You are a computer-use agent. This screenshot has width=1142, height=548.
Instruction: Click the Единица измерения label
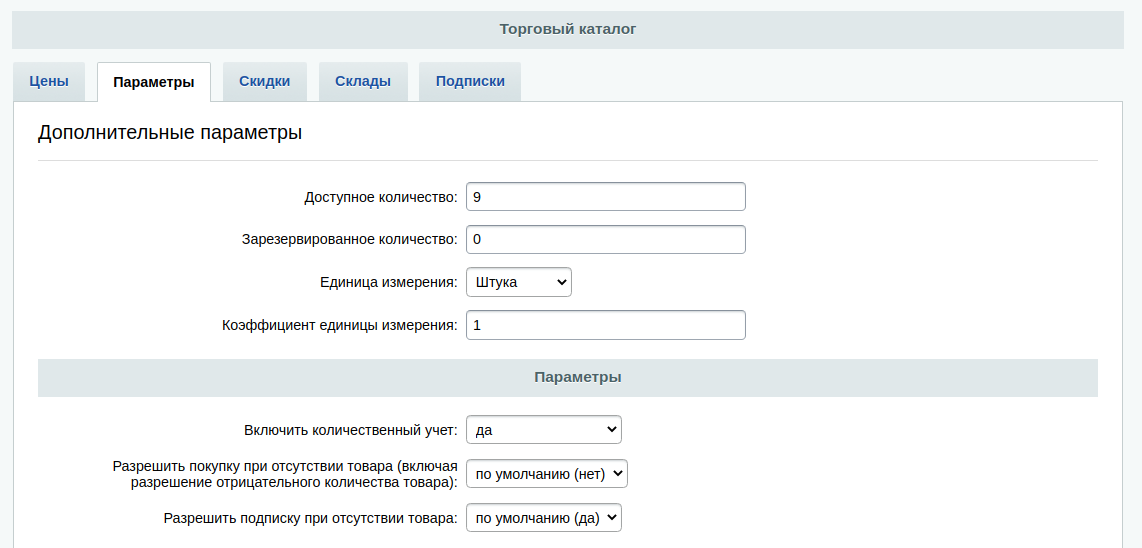point(389,283)
